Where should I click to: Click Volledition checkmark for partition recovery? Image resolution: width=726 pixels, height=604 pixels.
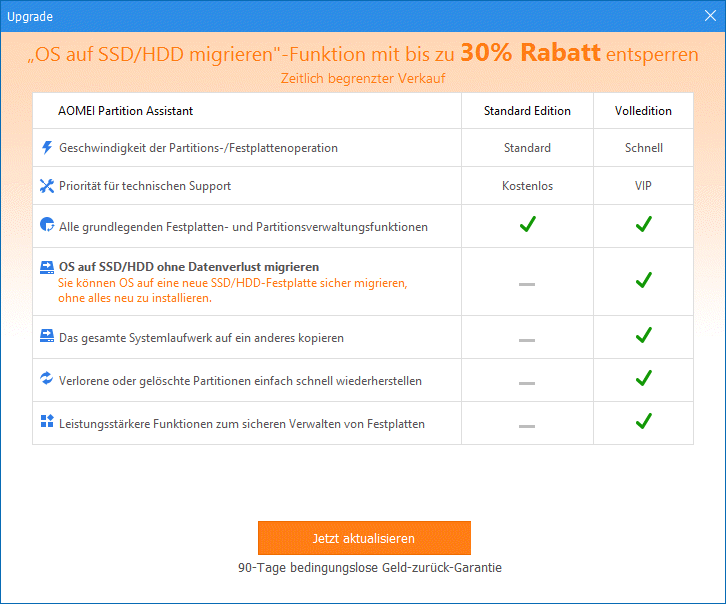click(x=644, y=378)
